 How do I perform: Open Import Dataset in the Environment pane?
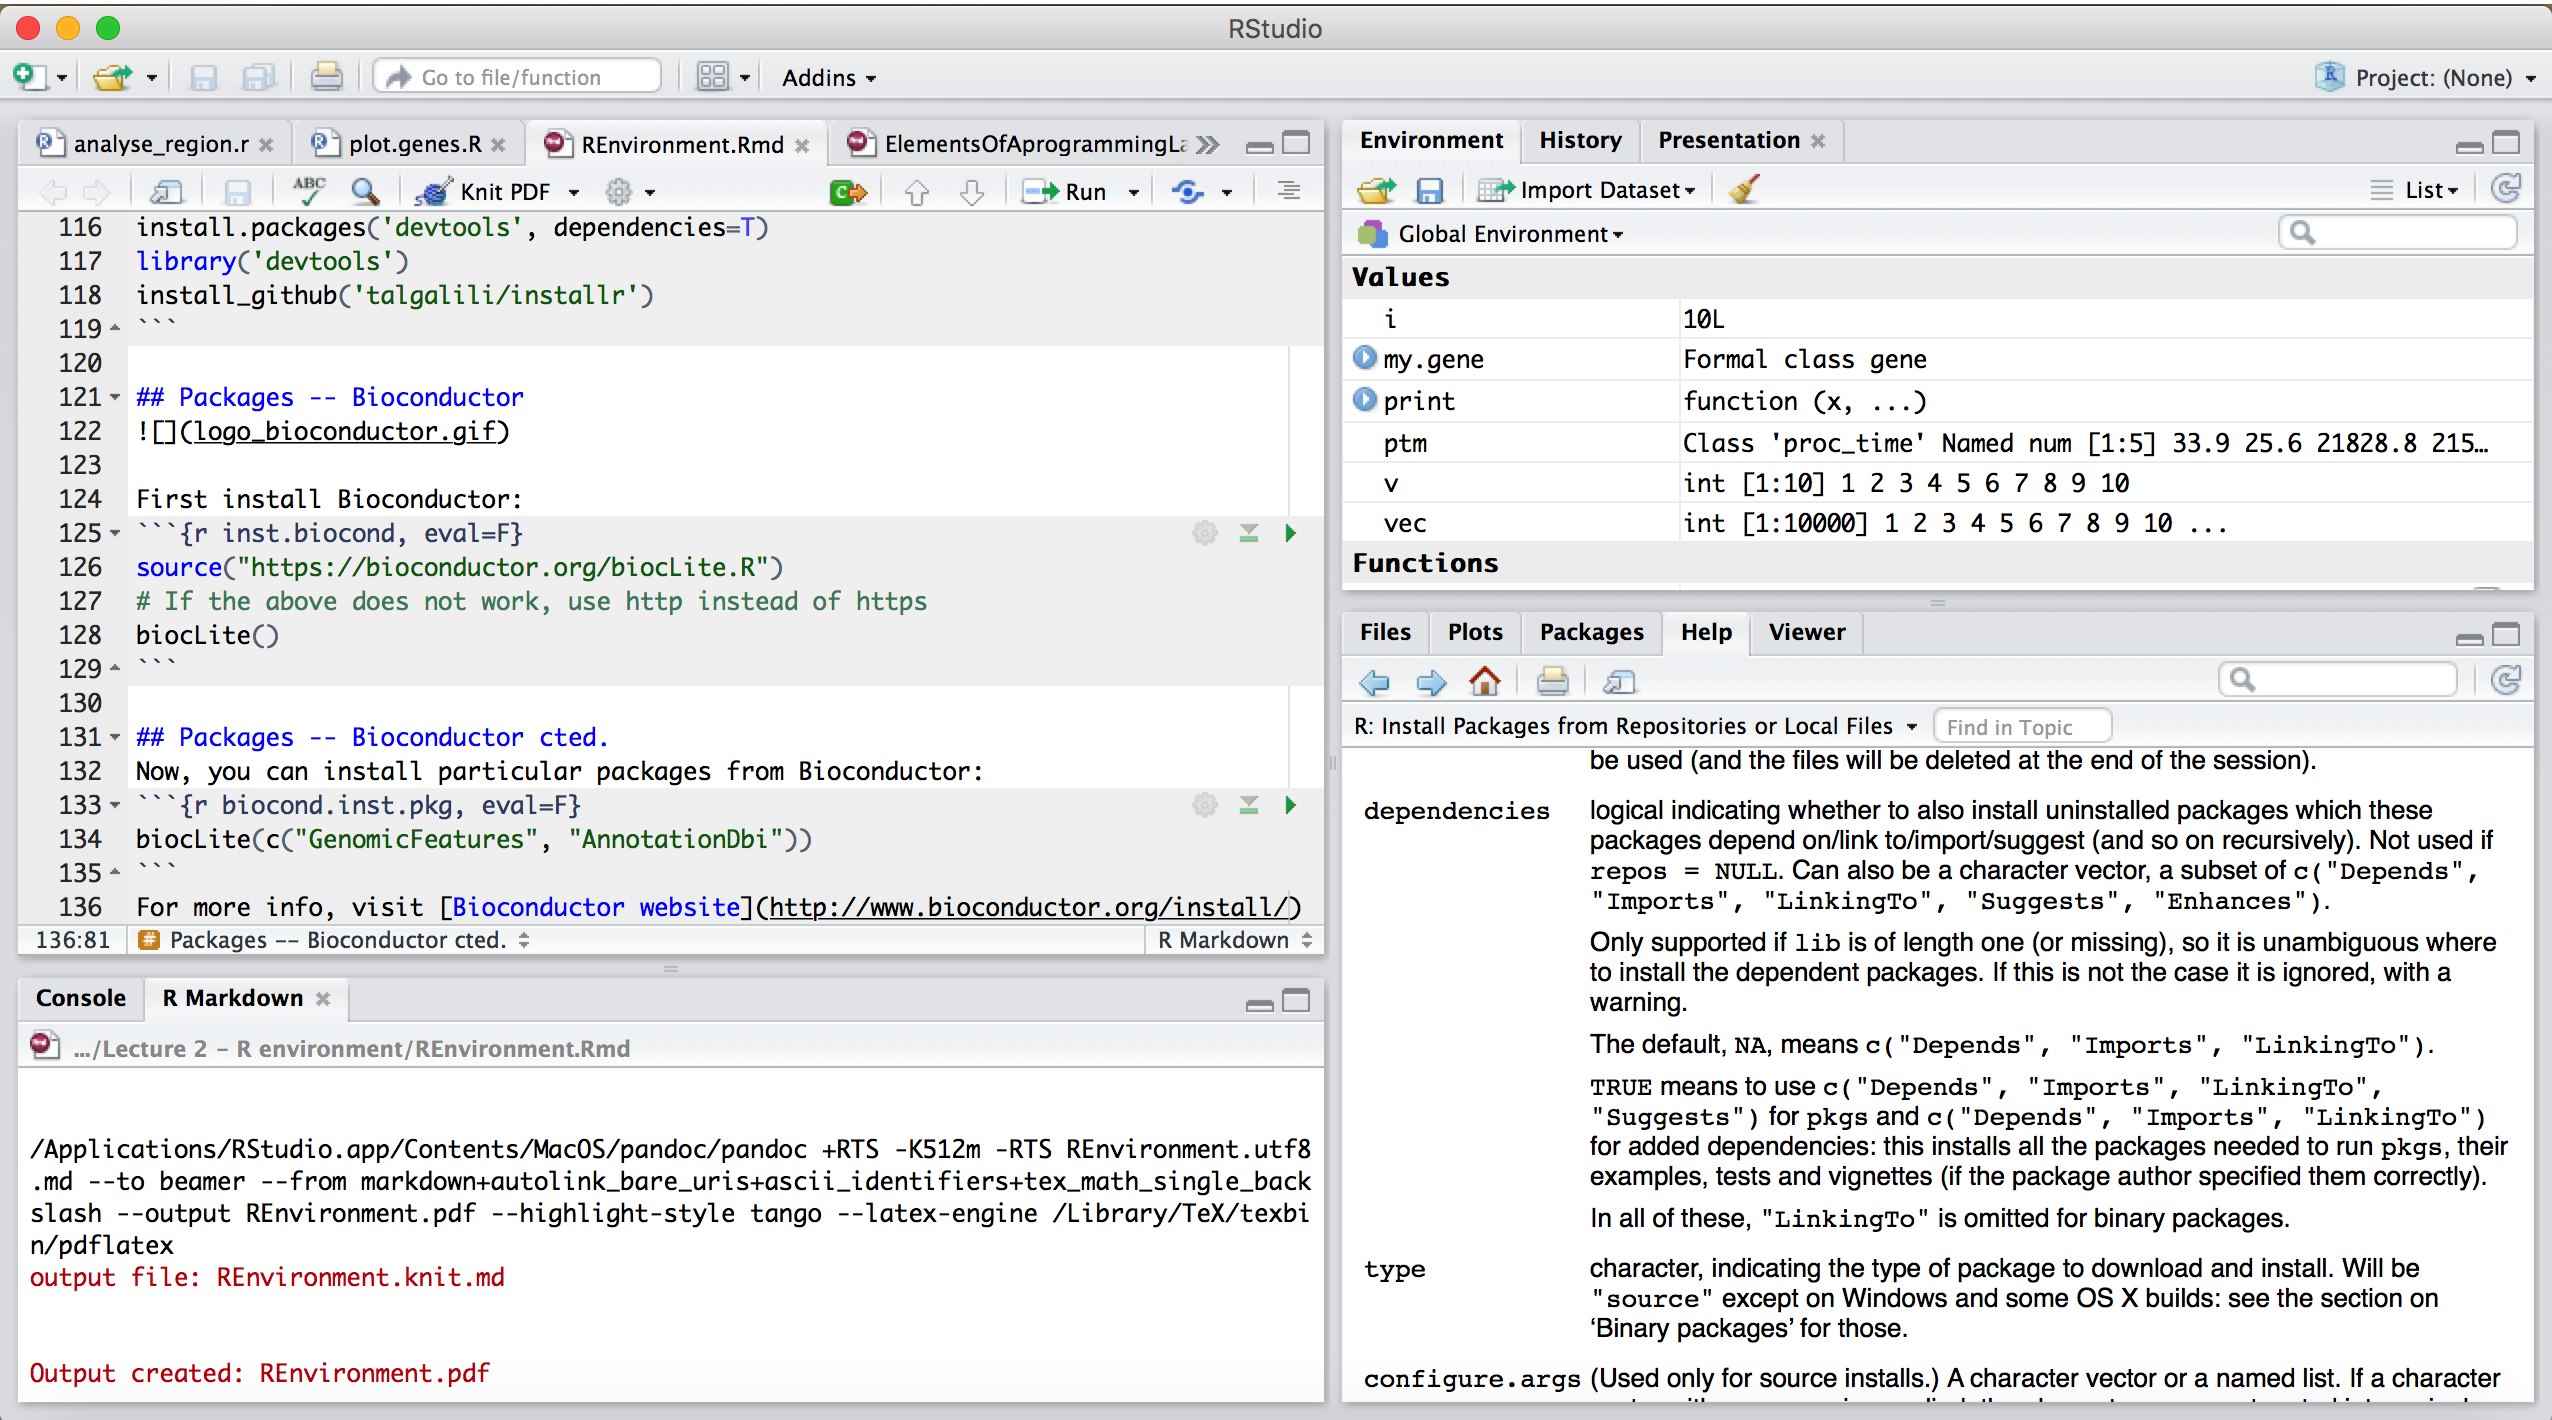[1588, 190]
